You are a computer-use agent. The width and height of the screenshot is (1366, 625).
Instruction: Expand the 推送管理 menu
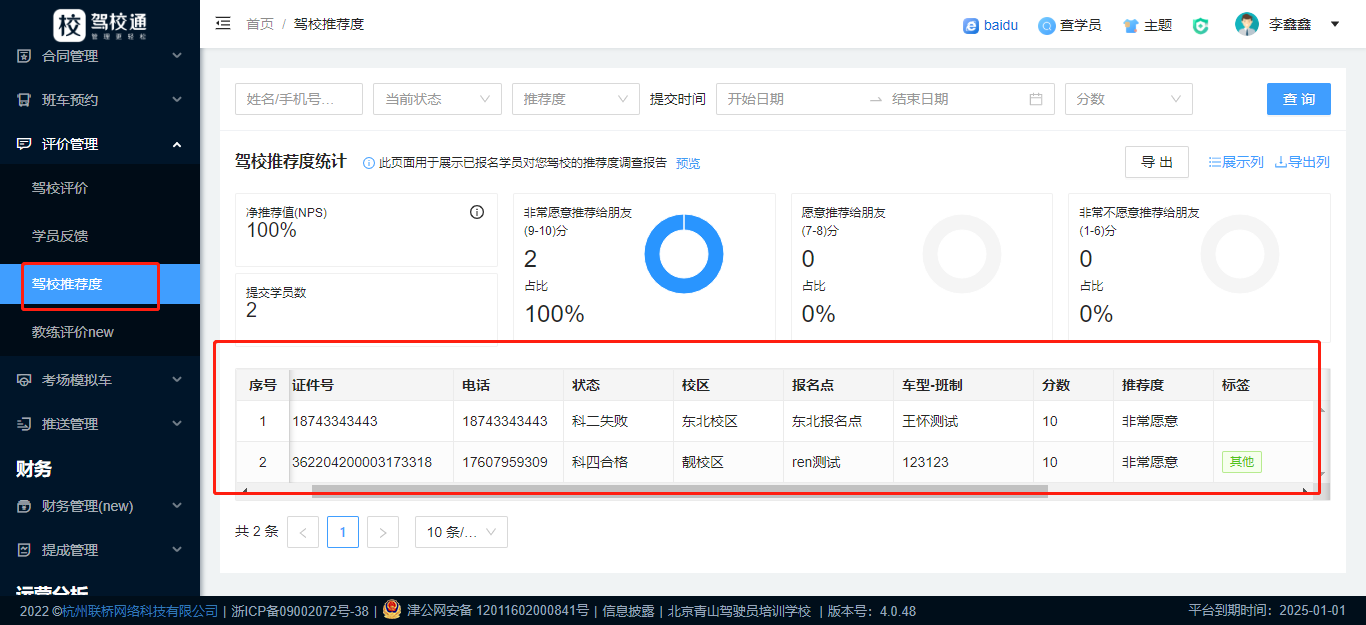tap(177, 424)
